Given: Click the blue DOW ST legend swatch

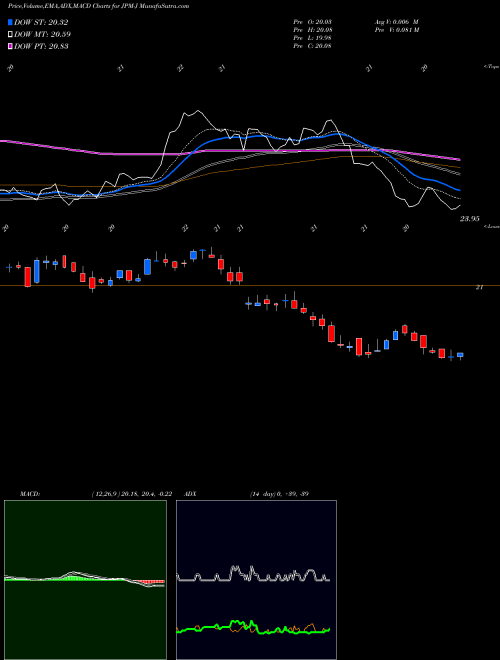Looking at the screenshot, I should (11, 22).
